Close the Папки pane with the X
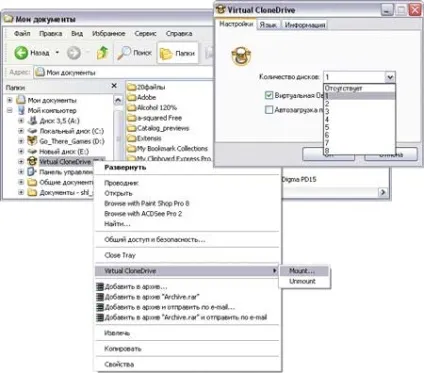This screenshot has height=373, width=424. click(x=114, y=86)
